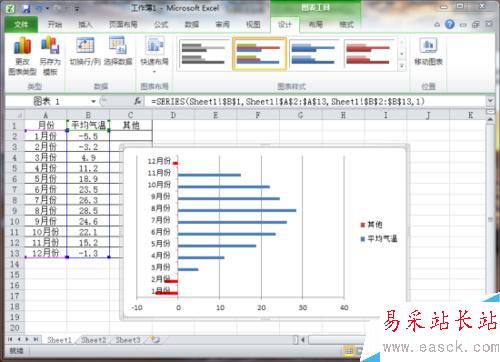The width and height of the screenshot is (500, 362).
Task: Switch to the Data ribbon tab
Action: click(x=192, y=24)
